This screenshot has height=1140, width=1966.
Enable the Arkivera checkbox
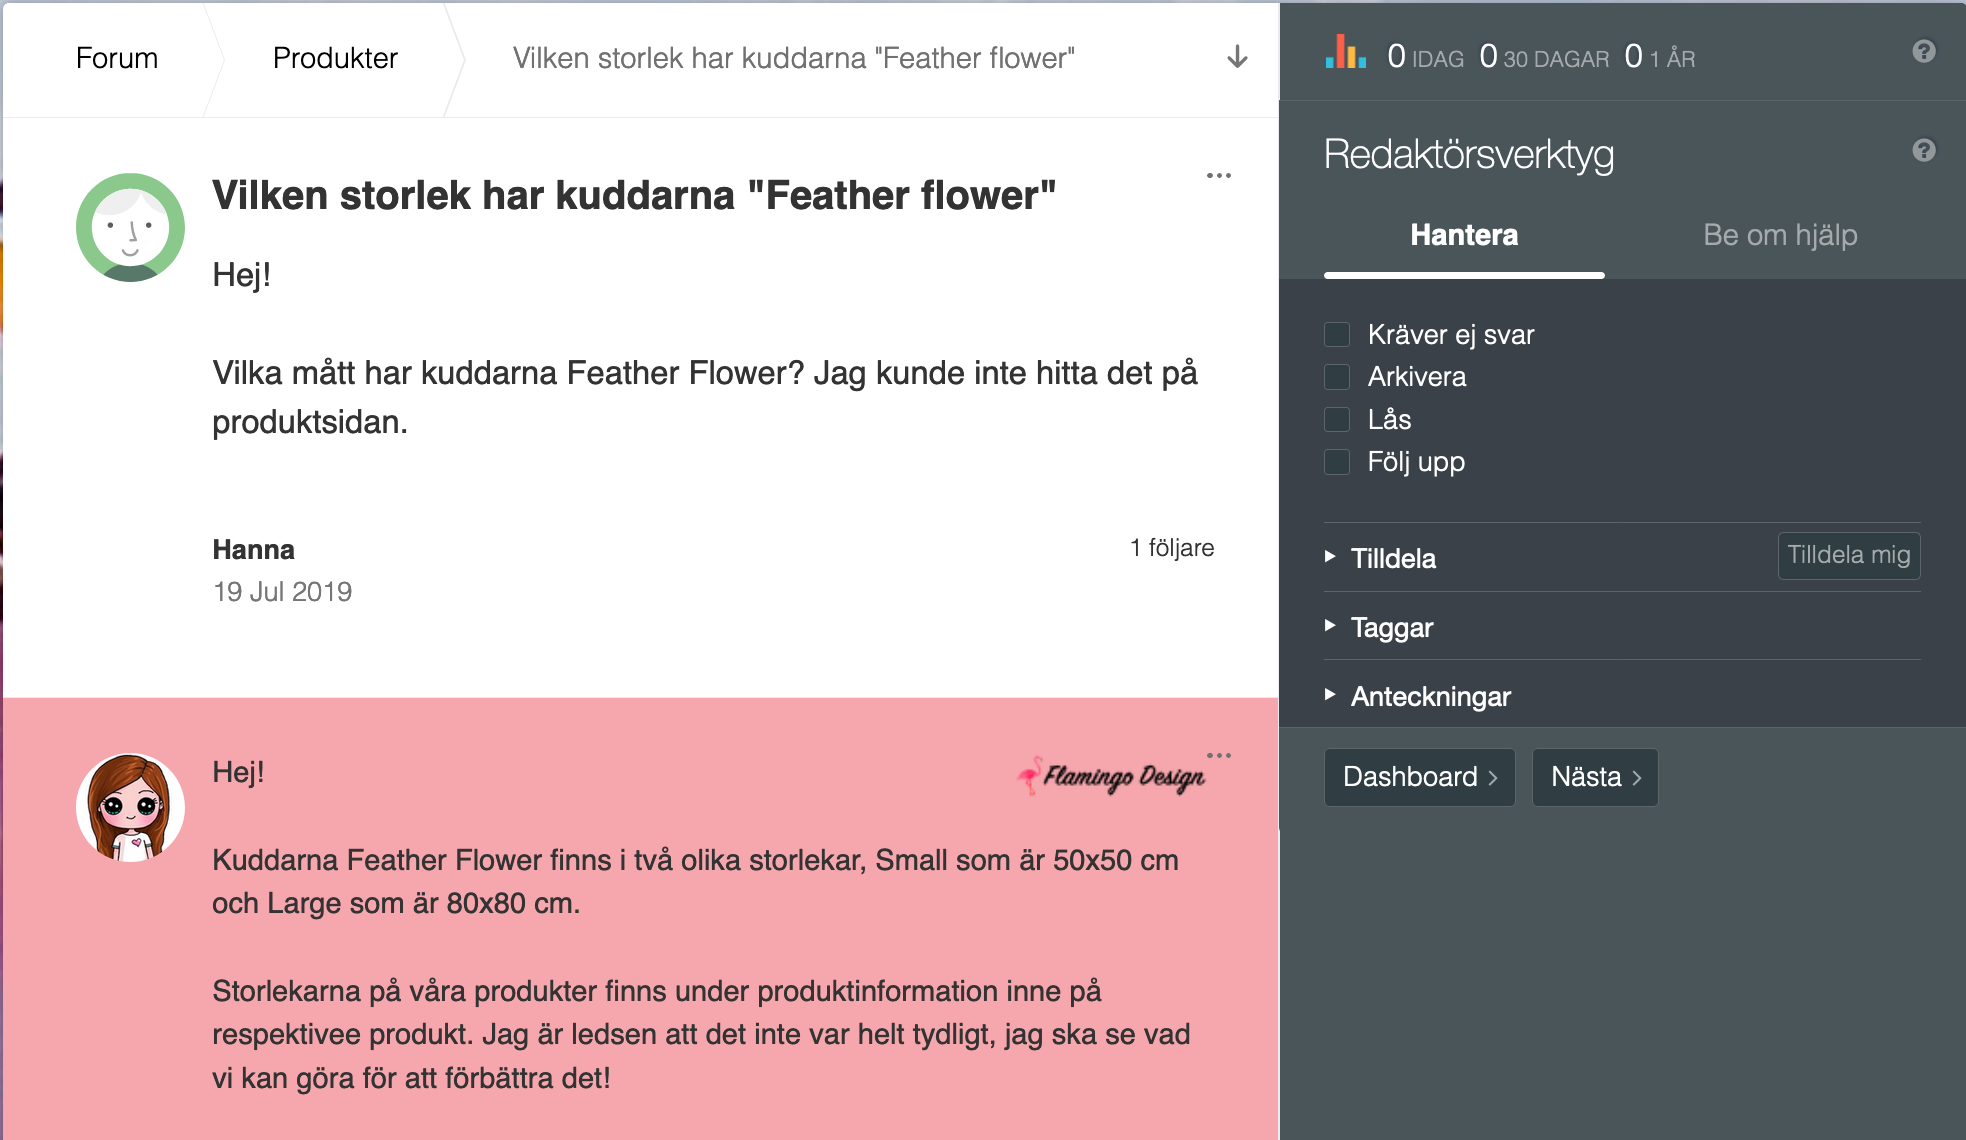pos(1337,377)
